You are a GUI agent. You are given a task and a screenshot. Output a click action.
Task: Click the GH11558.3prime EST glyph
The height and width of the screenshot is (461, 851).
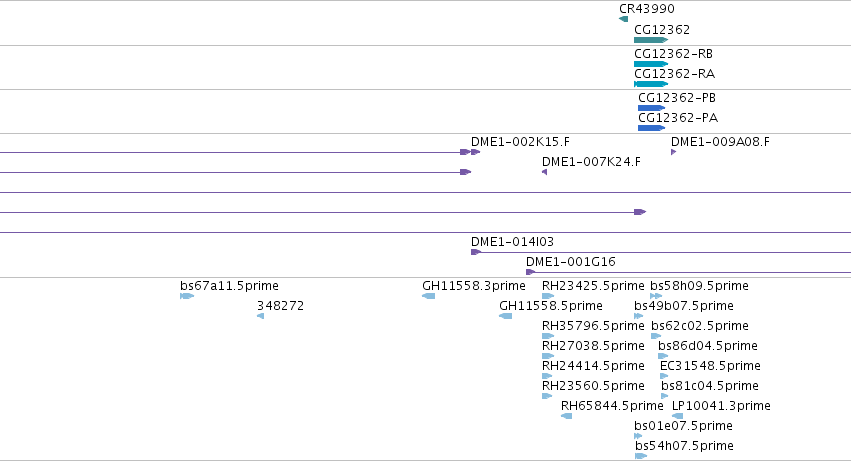[428, 296]
